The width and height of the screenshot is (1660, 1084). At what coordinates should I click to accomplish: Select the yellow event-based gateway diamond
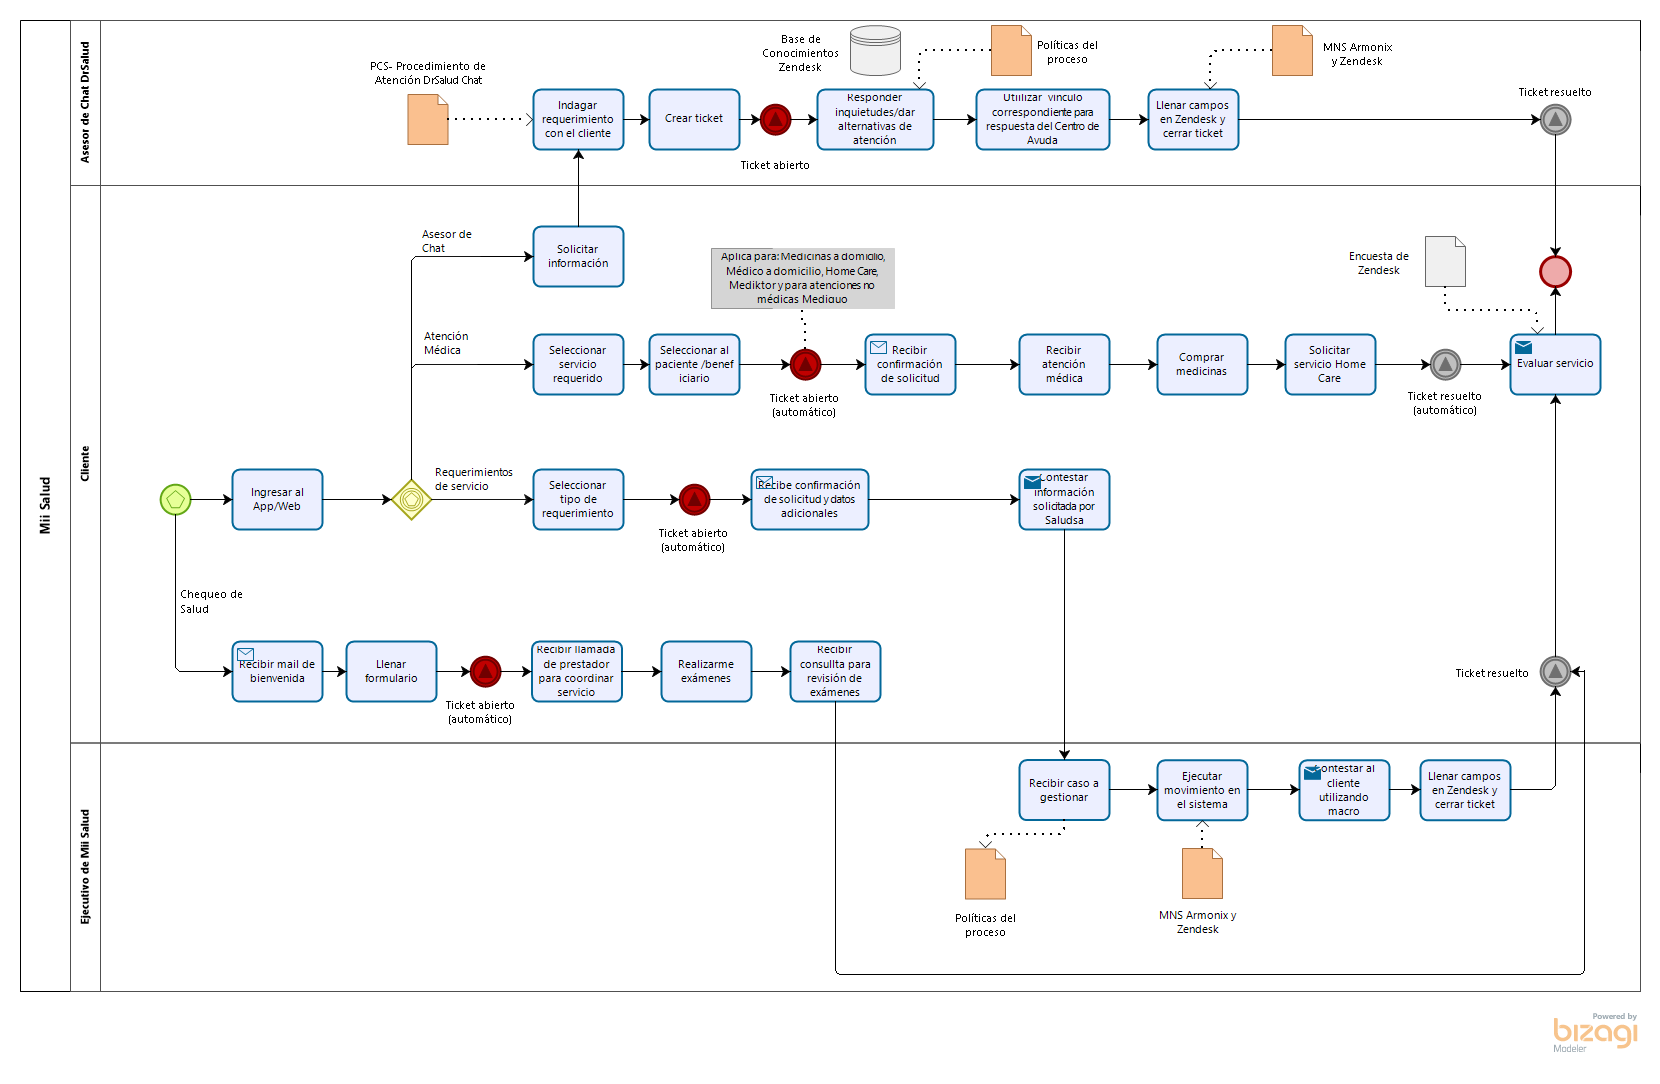click(x=411, y=499)
